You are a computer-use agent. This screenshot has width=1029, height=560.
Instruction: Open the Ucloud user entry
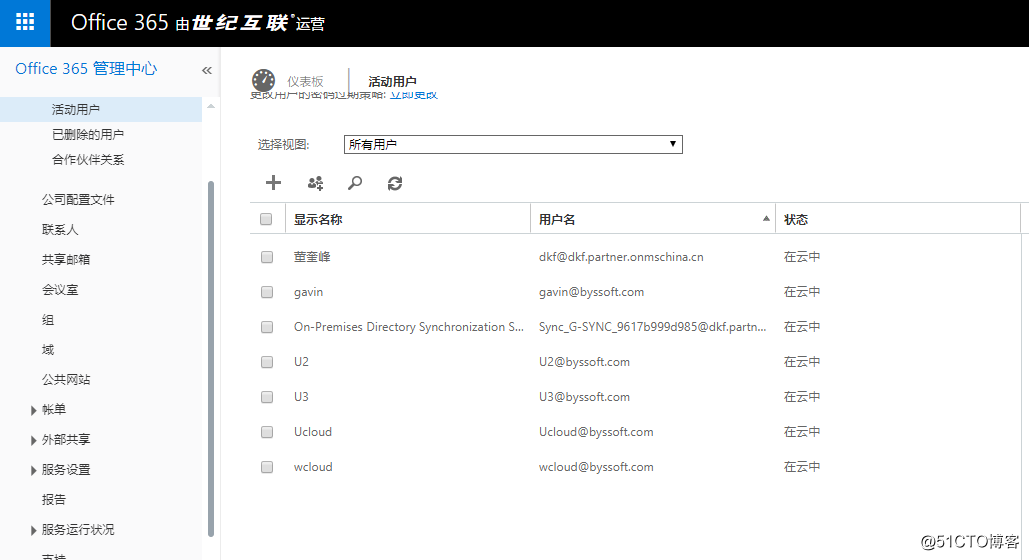(313, 432)
